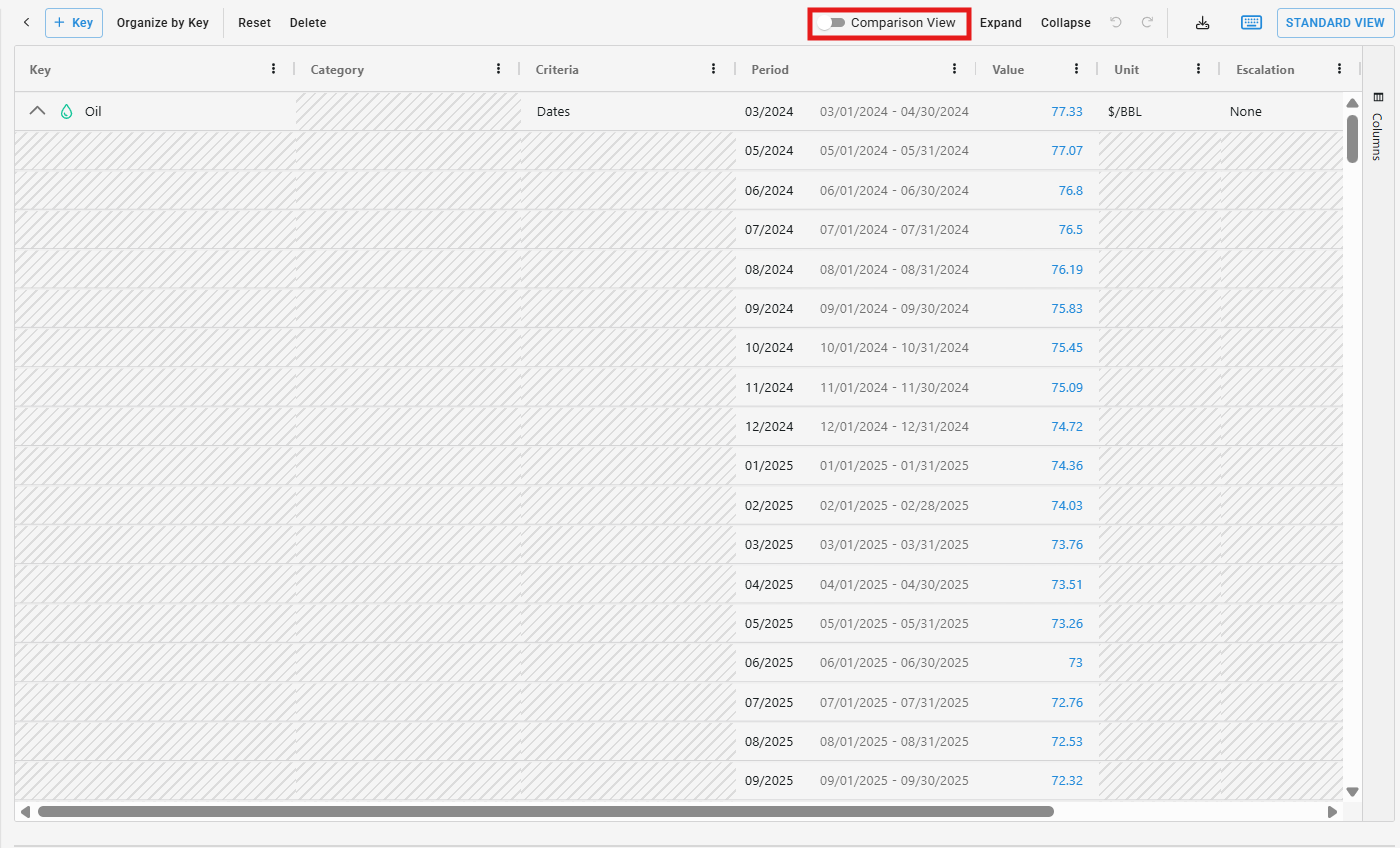Image resolution: width=1400 pixels, height=848 pixels.
Task: Click the redo arrow icon
Action: pyautogui.click(x=1147, y=22)
